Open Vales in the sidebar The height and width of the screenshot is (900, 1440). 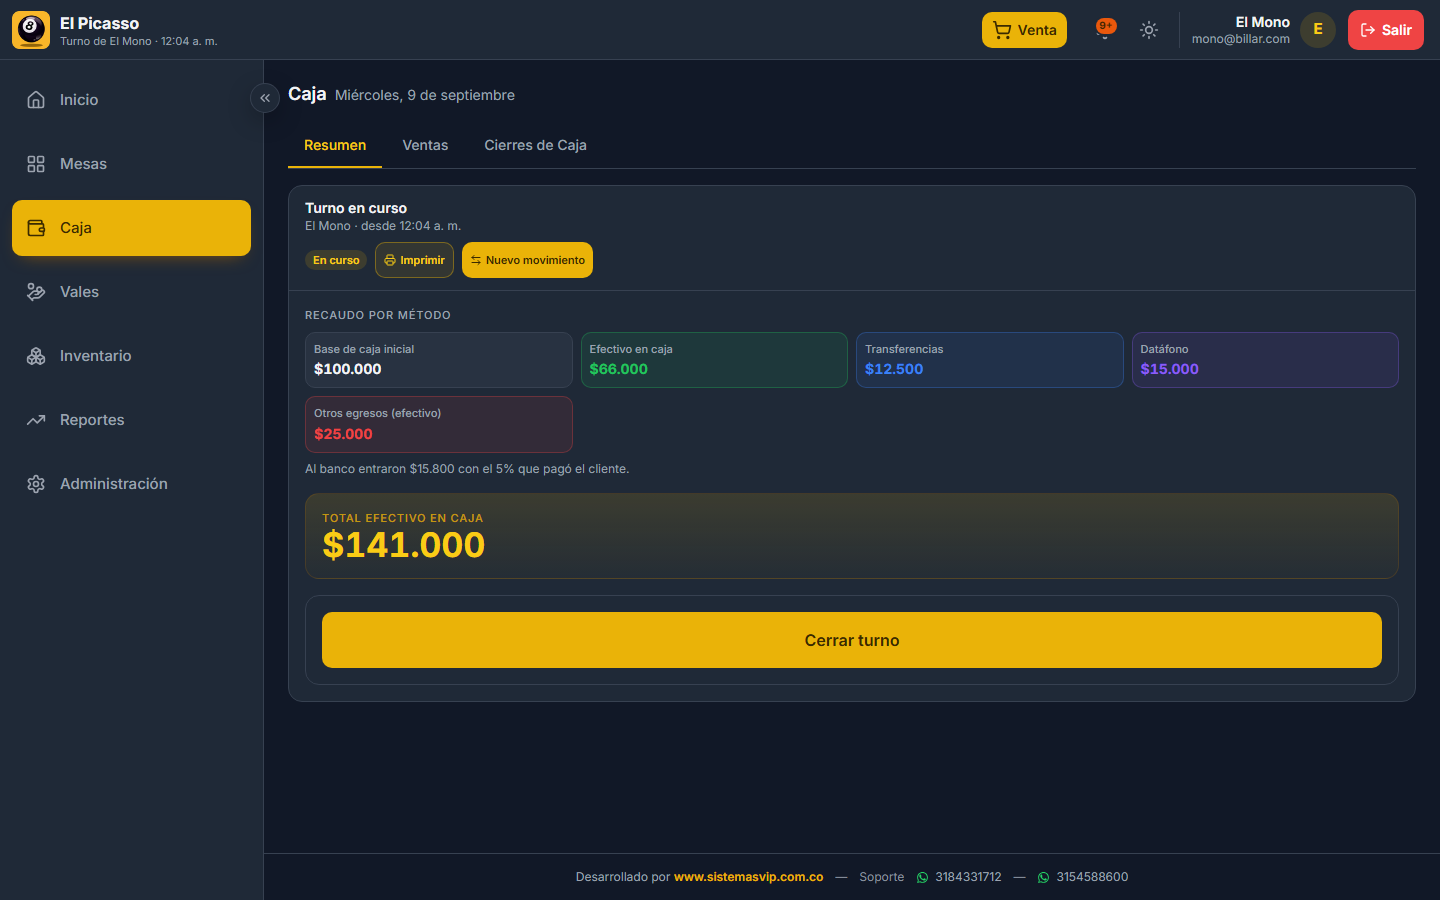(x=131, y=292)
